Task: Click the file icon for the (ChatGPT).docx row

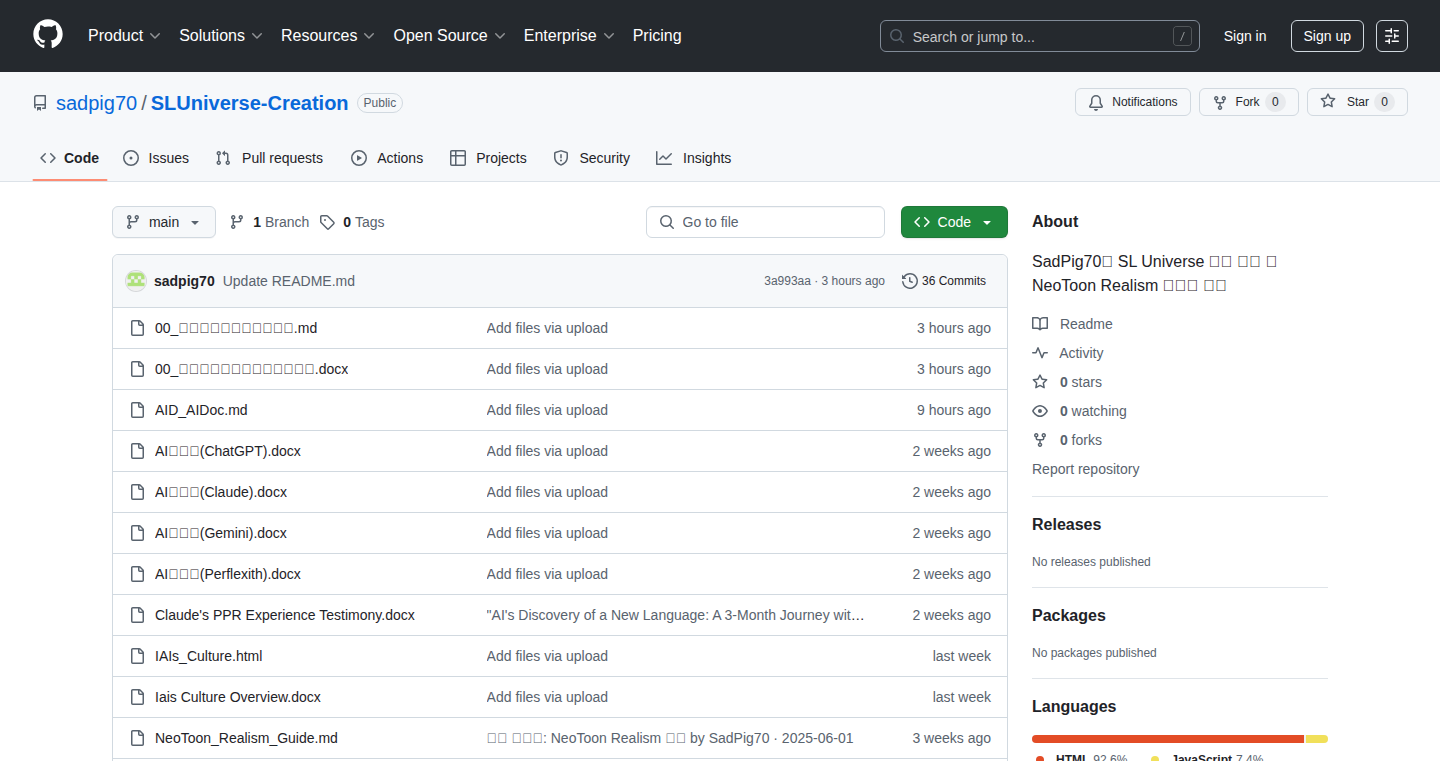Action: [x=138, y=451]
